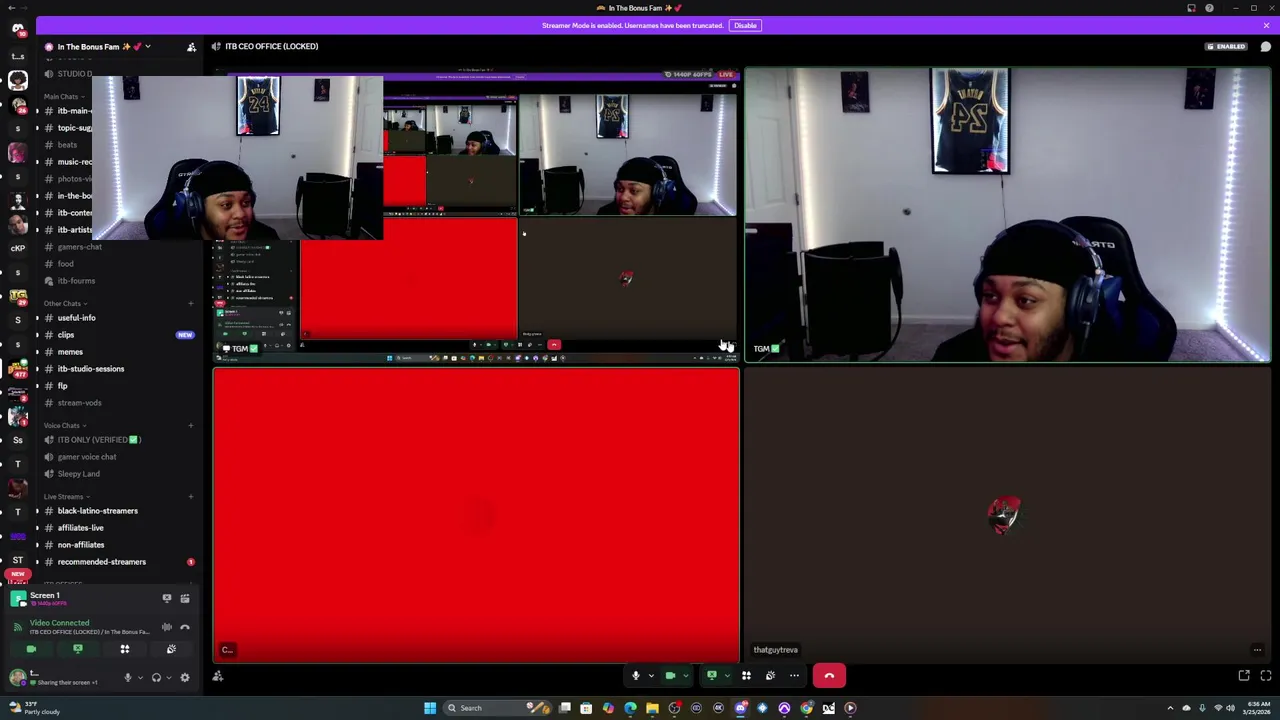Open weather widget showing Partly cloudy
This screenshot has height=720, width=1280.
(35, 708)
